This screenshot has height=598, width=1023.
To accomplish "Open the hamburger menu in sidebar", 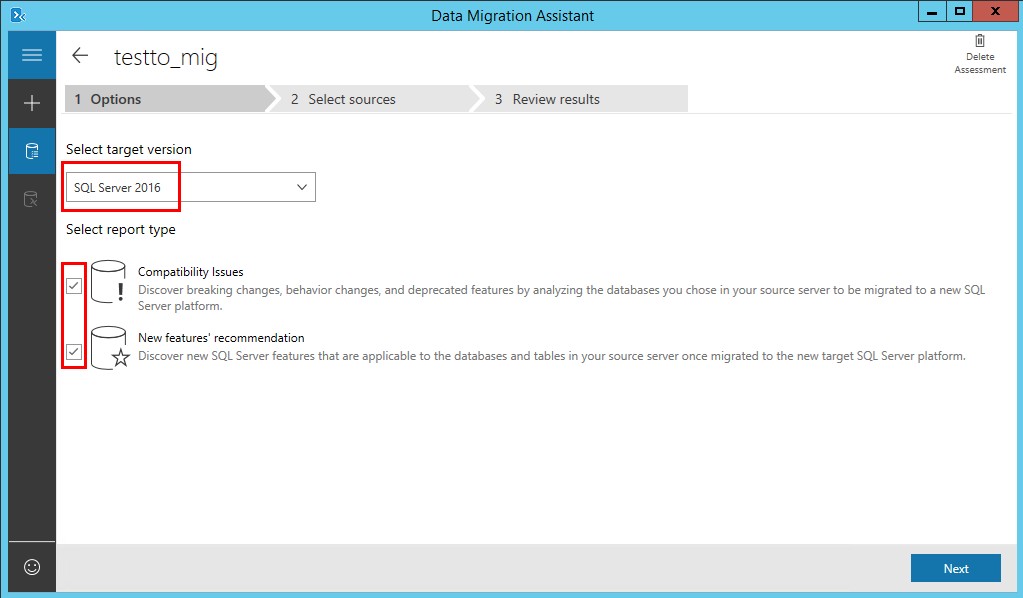I will click(x=32, y=55).
